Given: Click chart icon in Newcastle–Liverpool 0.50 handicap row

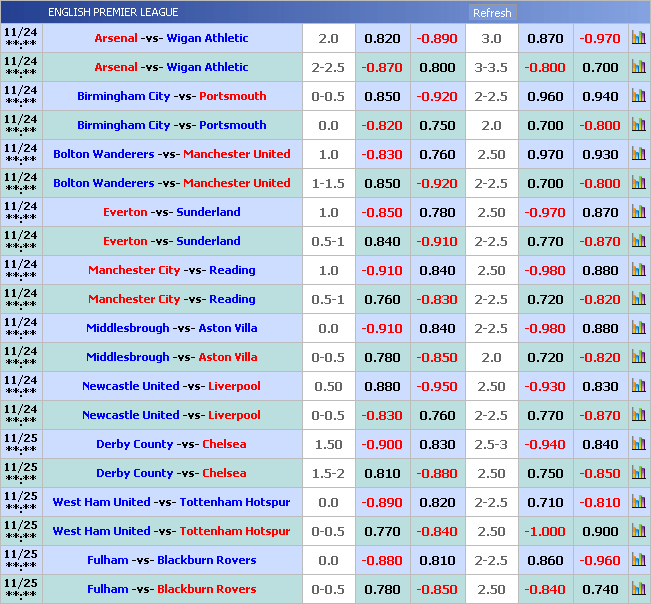Looking at the screenshot, I should click(x=638, y=386).
